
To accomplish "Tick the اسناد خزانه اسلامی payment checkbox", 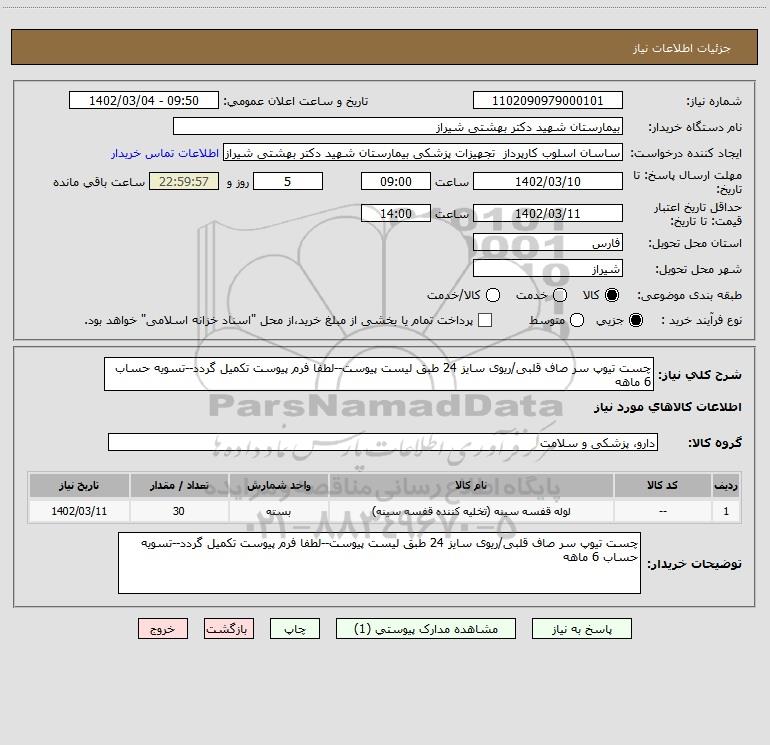I will (x=485, y=320).
